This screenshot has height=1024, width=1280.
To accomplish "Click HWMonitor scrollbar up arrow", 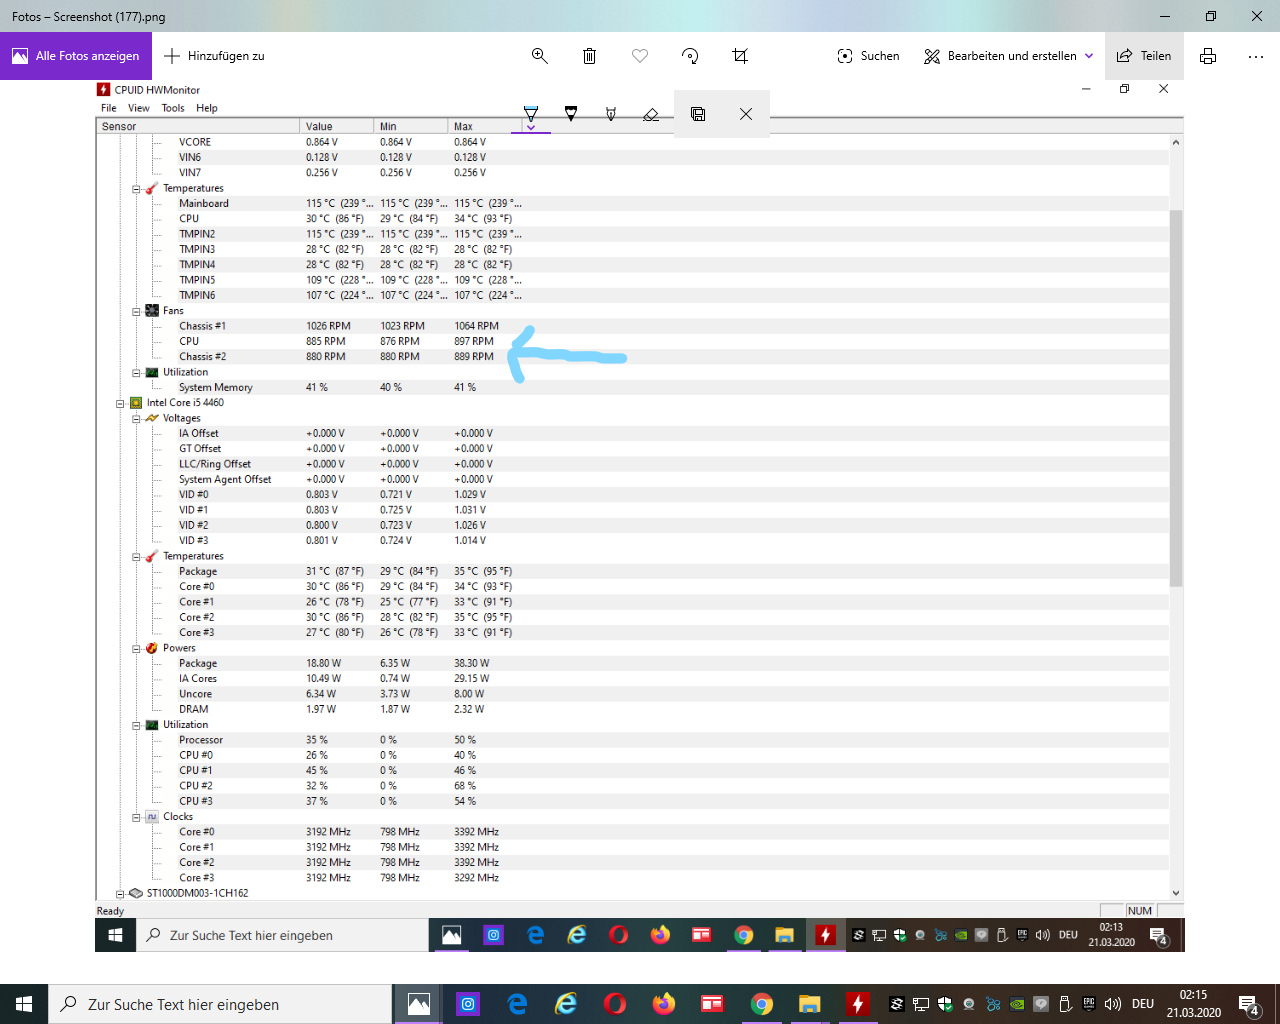I will 1176,142.
